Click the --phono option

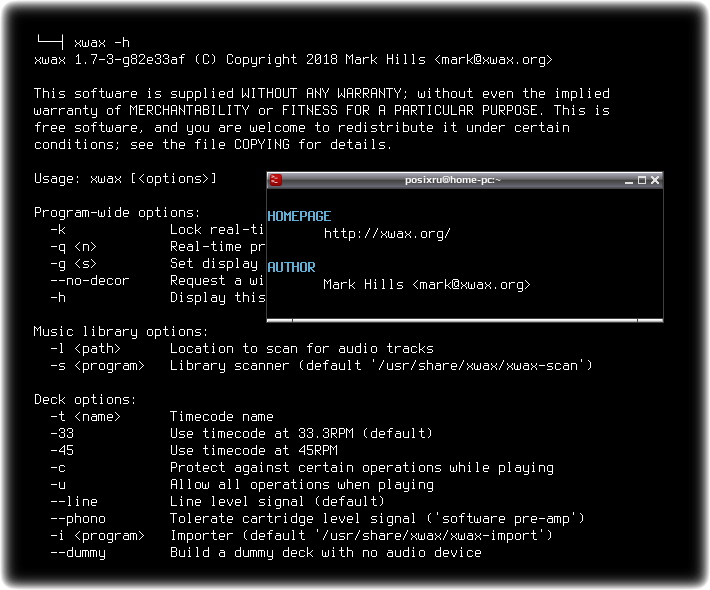[x=78, y=518]
